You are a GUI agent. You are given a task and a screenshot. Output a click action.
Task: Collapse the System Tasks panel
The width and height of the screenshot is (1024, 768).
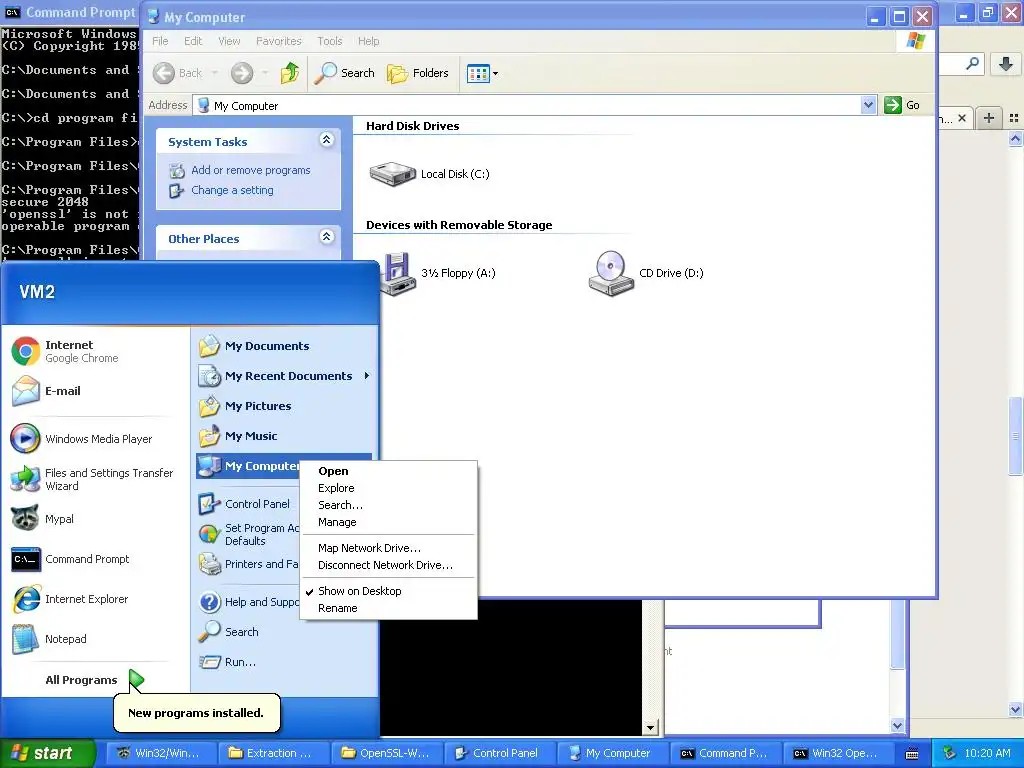coord(327,140)
